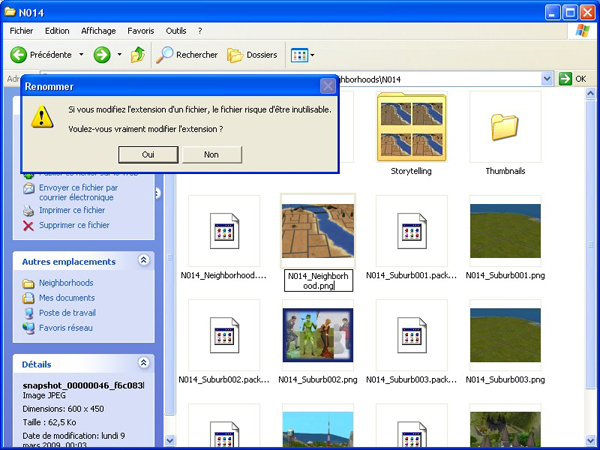The width and height of the screenshot is (600, 450).
Task: Open Poste de travail link
Action: pyautogui.click(x=67, y=313)
